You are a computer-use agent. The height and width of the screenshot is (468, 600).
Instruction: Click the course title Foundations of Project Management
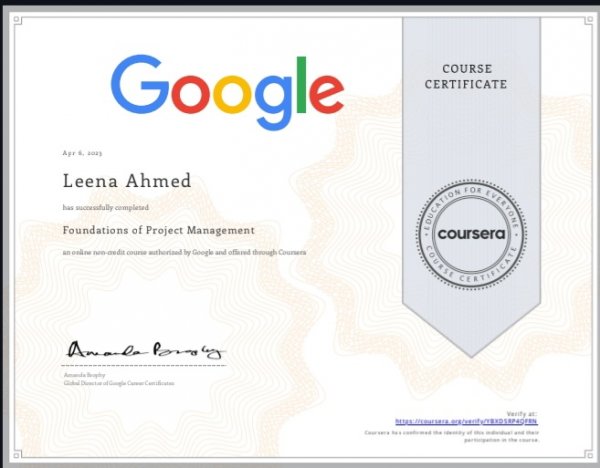tap(158, 230)
